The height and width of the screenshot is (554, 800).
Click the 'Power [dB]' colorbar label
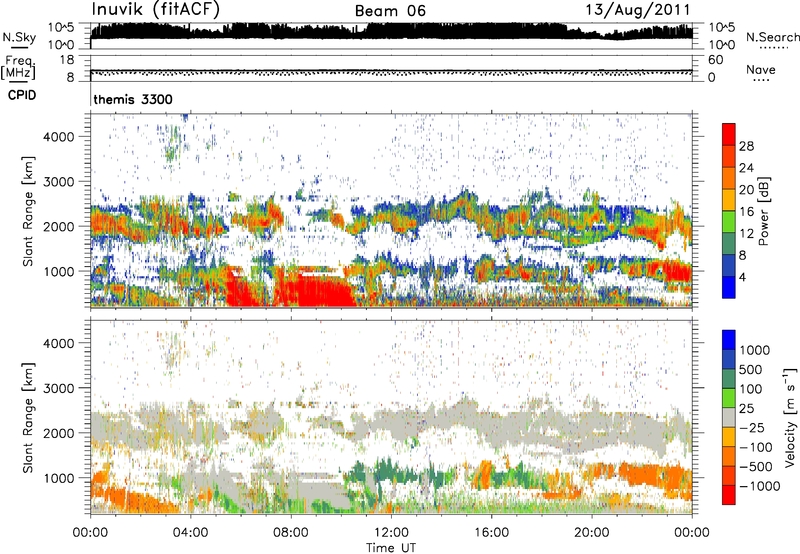[764, 211]
